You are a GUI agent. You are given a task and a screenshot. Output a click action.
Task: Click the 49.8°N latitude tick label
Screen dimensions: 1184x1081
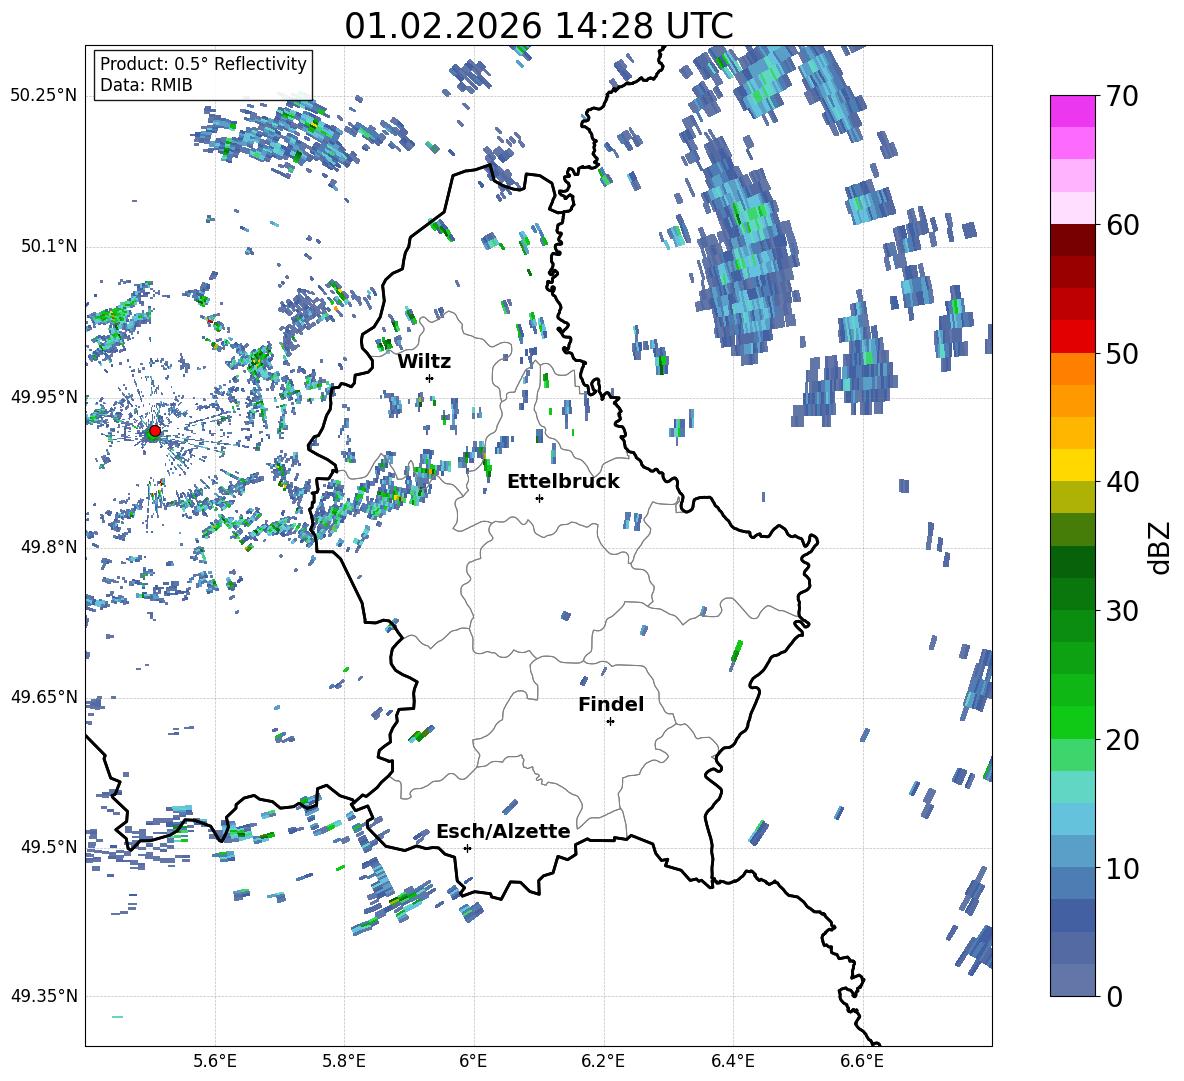point(49,547)
